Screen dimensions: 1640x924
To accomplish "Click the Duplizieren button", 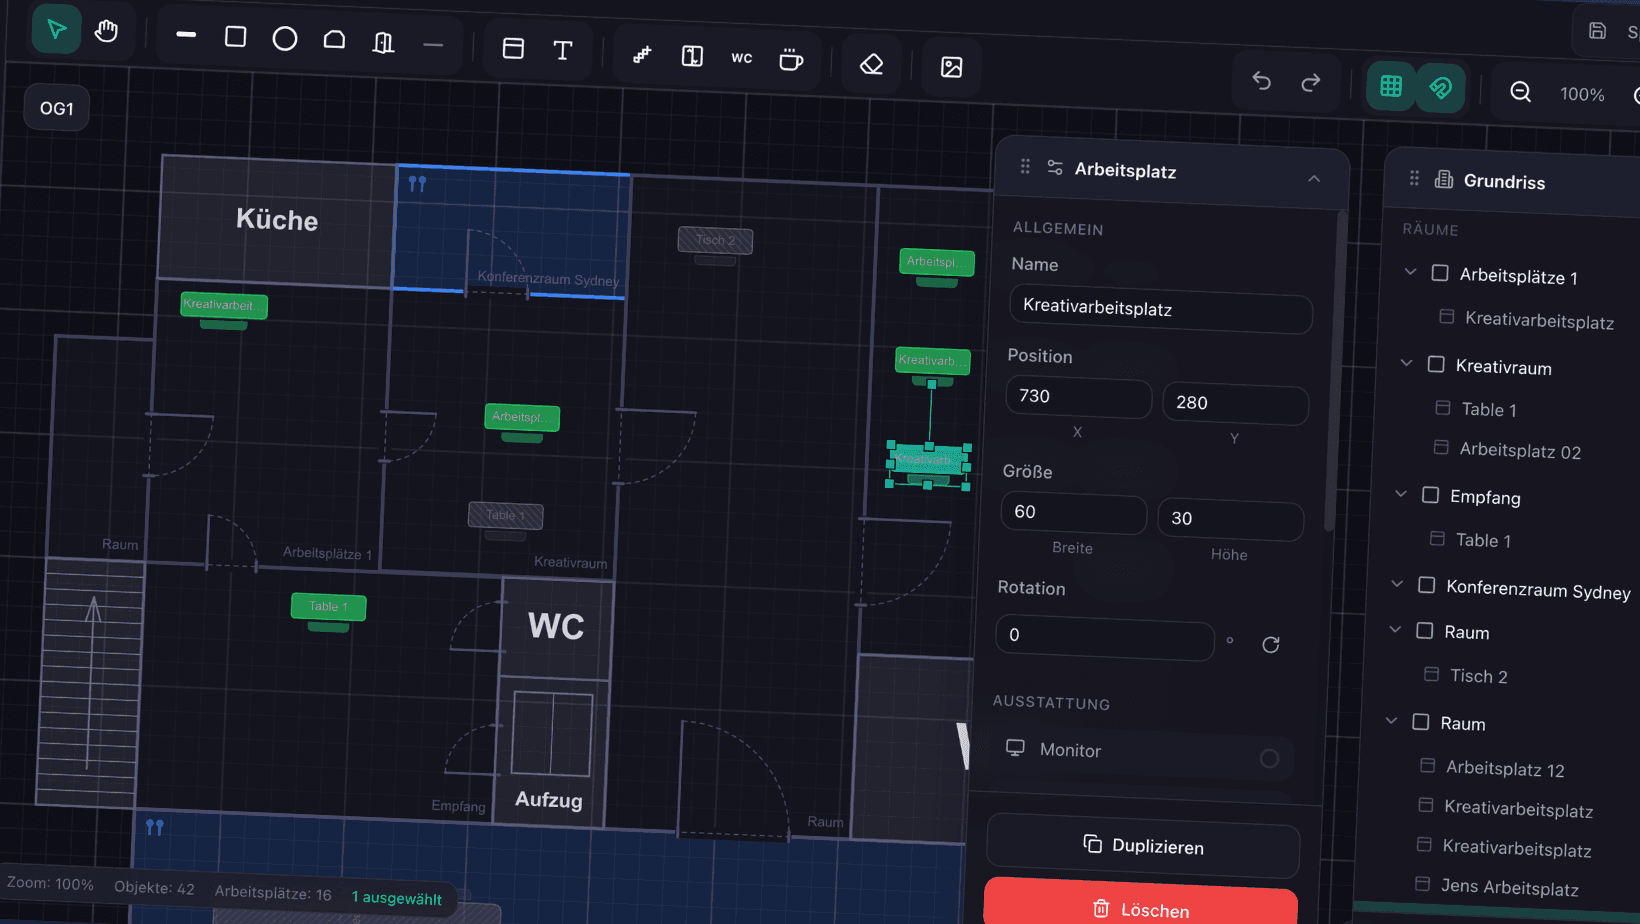I will 1143,846.
